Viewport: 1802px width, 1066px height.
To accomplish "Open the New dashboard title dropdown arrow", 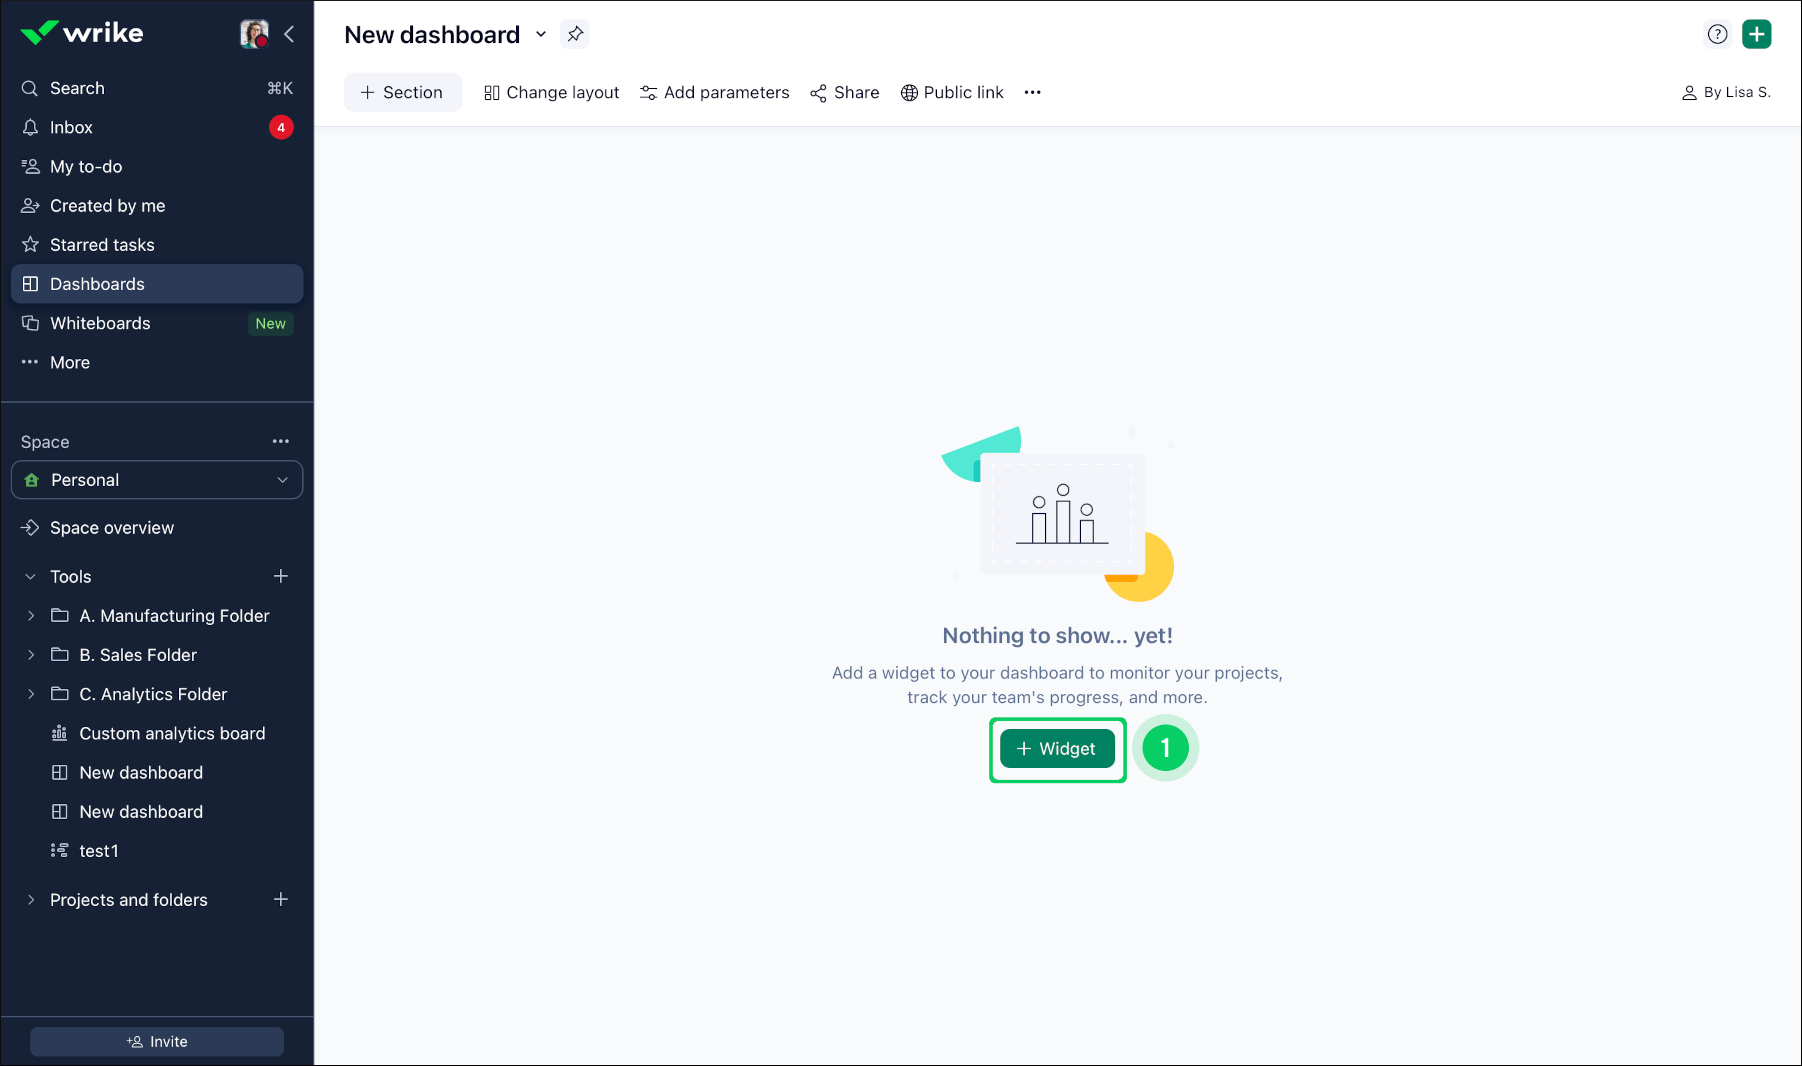I will point(541,34).
